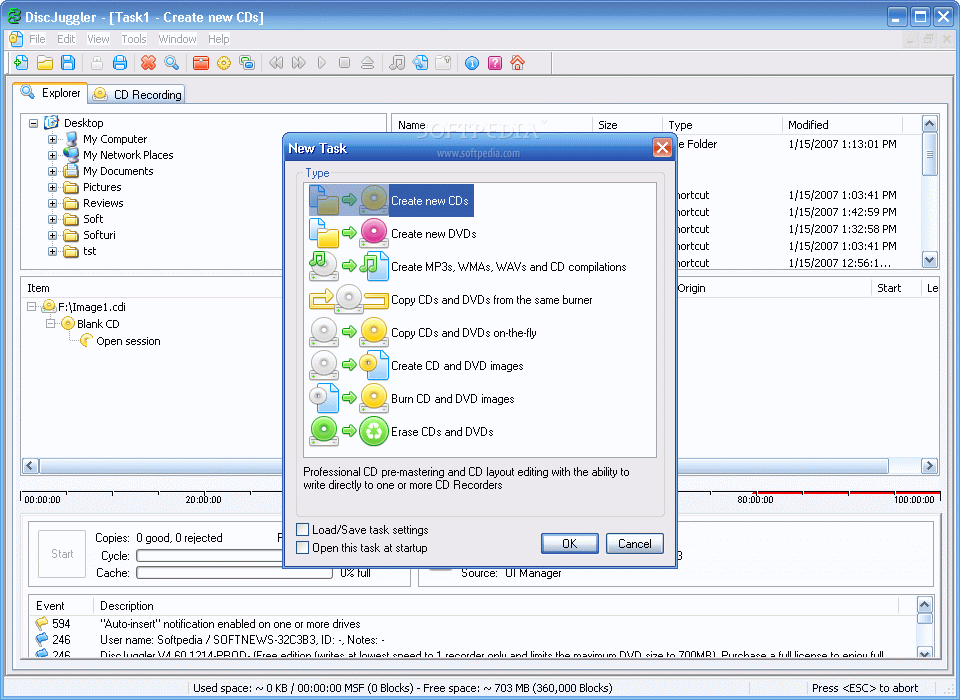Click the blue Print toolbar icon
The image size is (960, 700).
120,62
